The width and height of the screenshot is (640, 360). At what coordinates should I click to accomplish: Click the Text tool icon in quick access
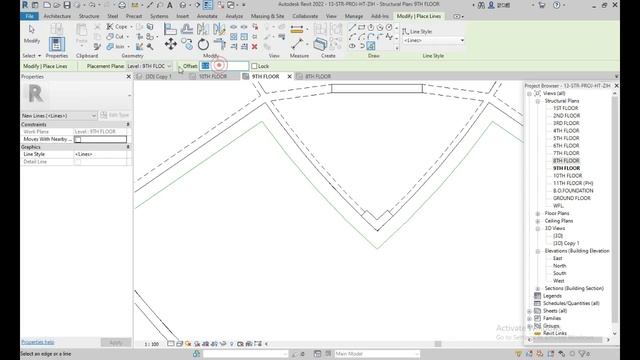(x=170, y=5)
